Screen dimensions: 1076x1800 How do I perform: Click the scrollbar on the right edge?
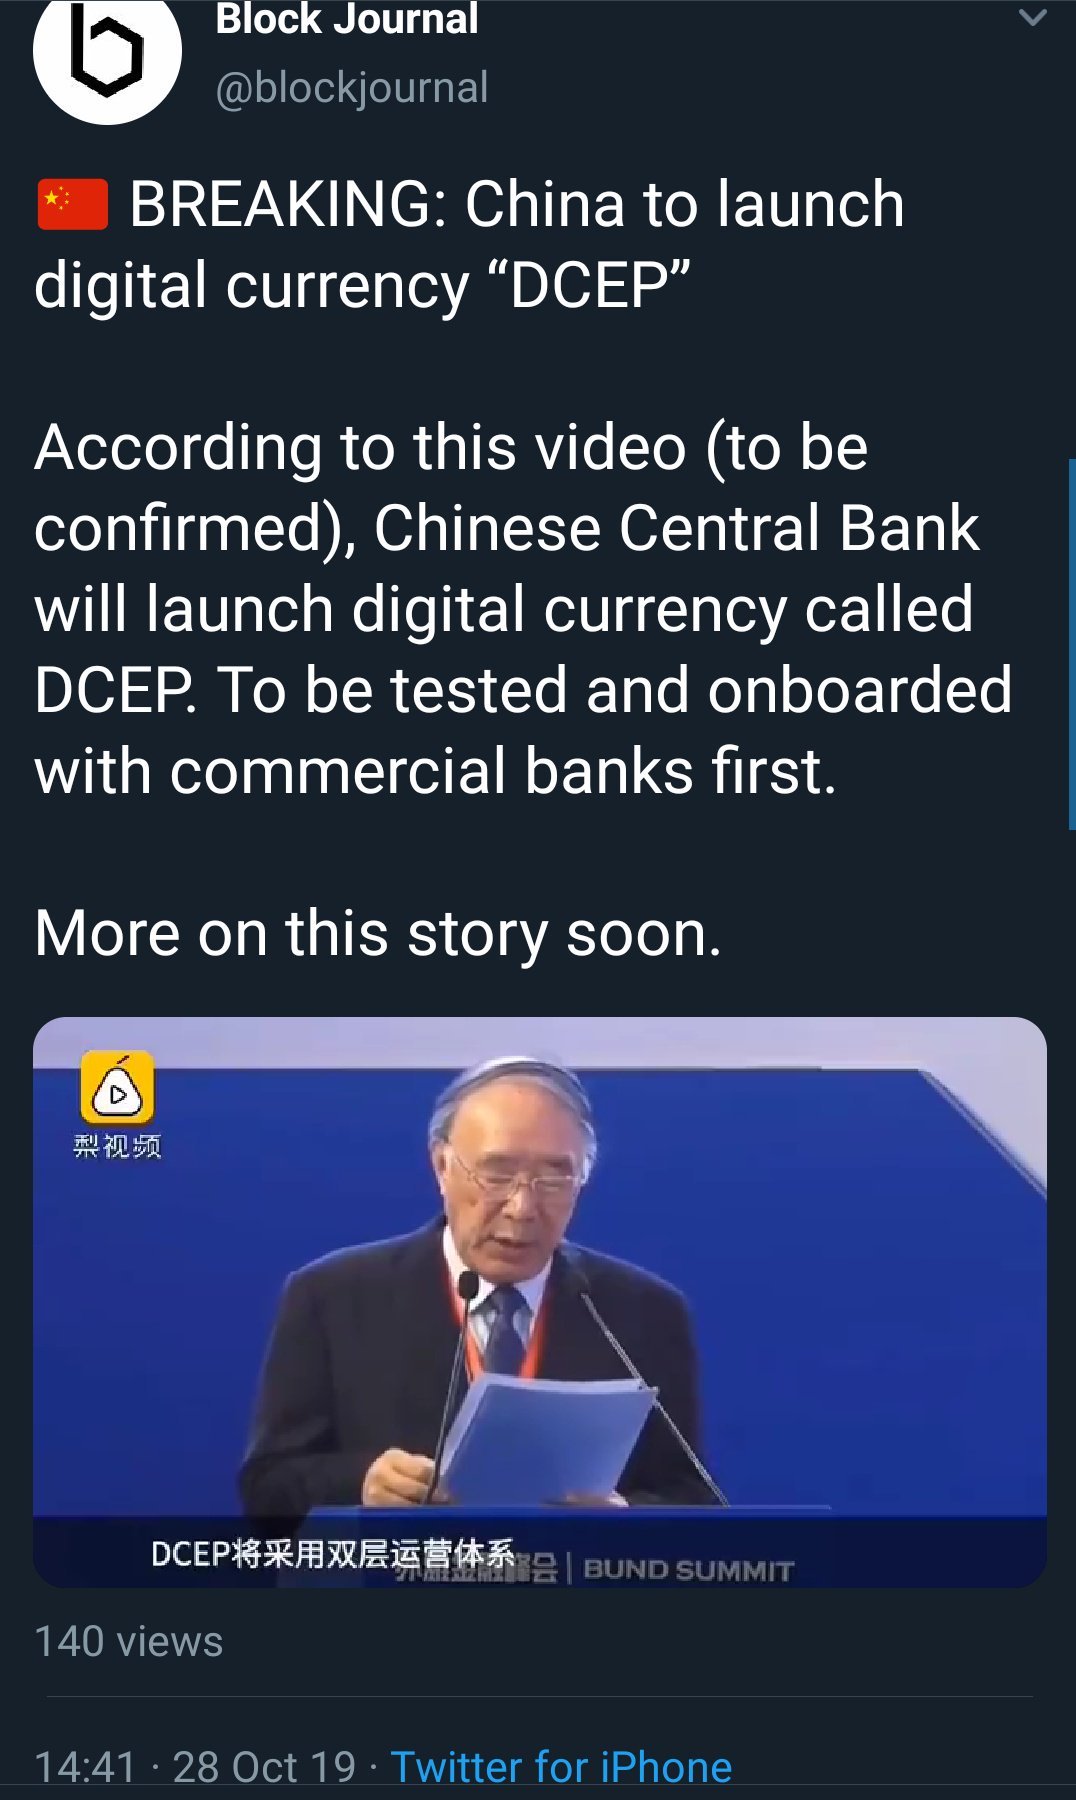[1072, 643]
